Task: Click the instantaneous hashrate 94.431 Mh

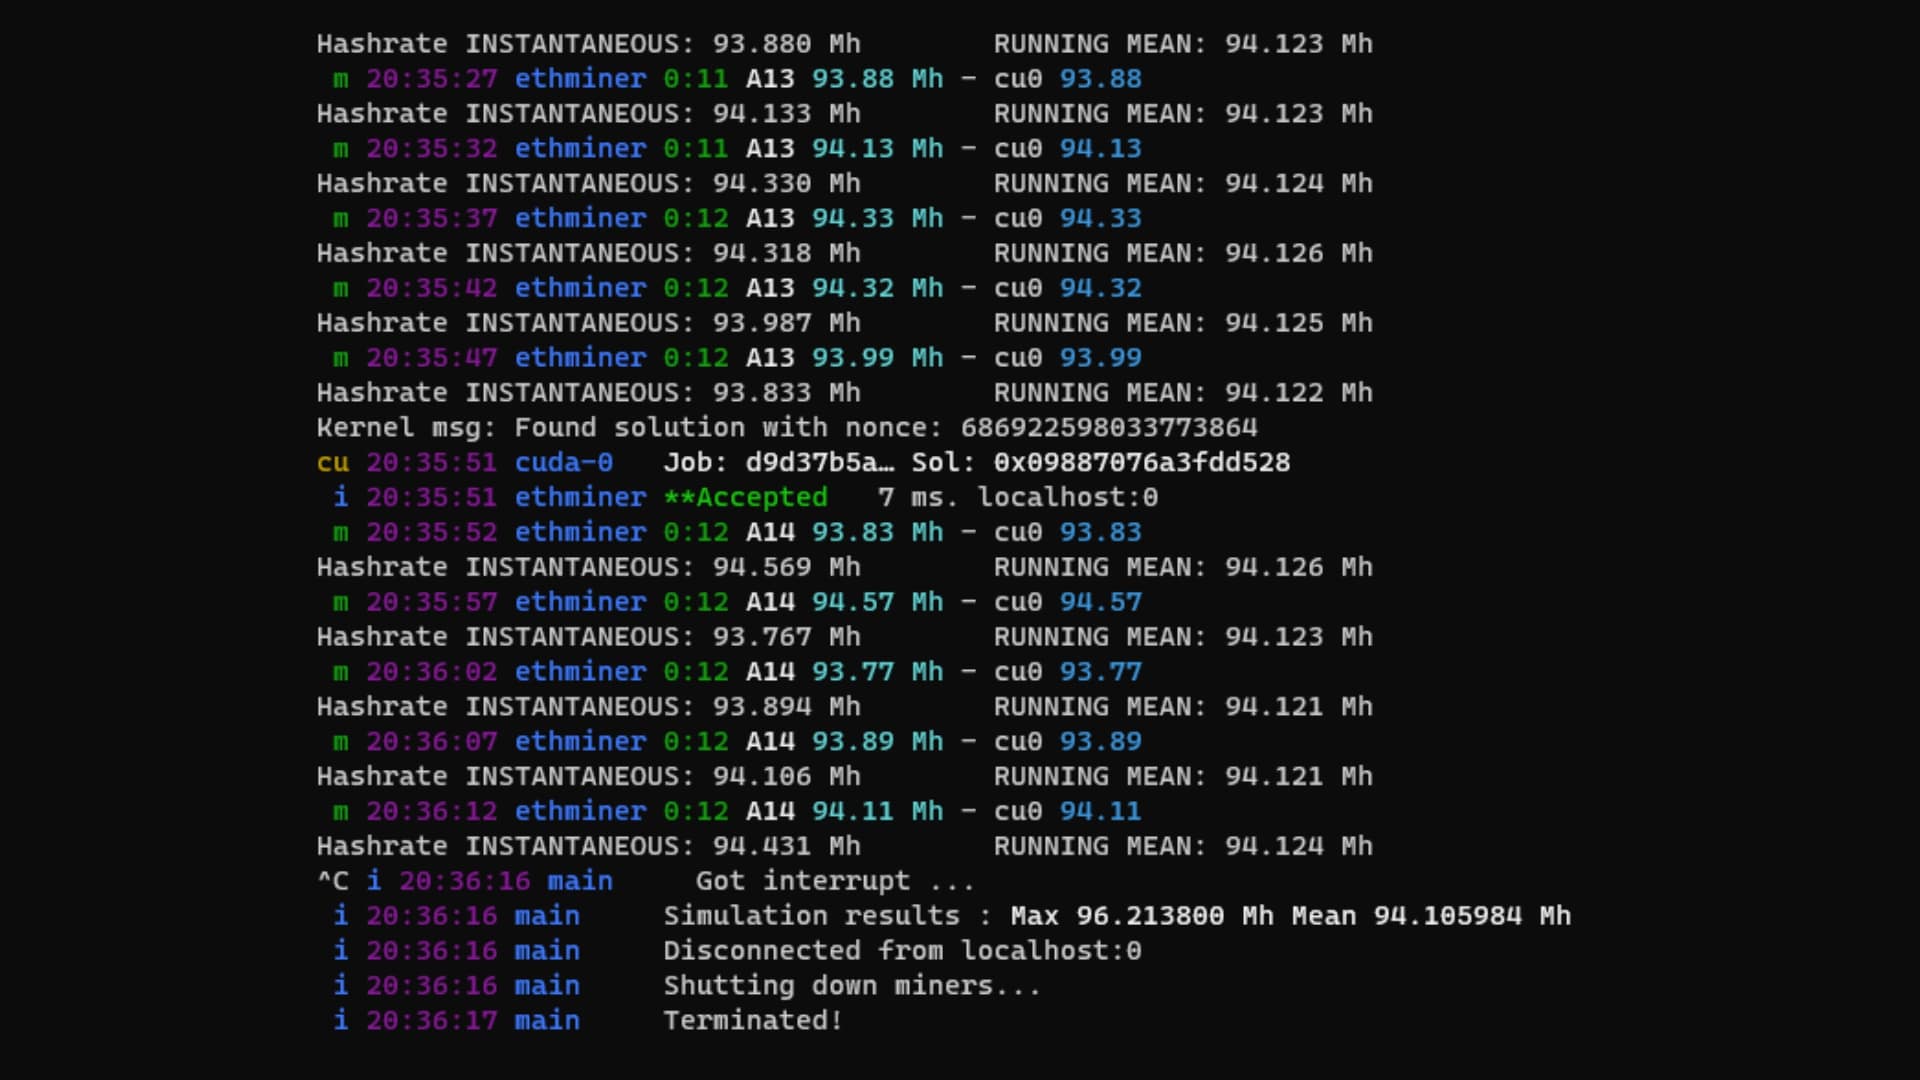Action: tap(787, 846)
